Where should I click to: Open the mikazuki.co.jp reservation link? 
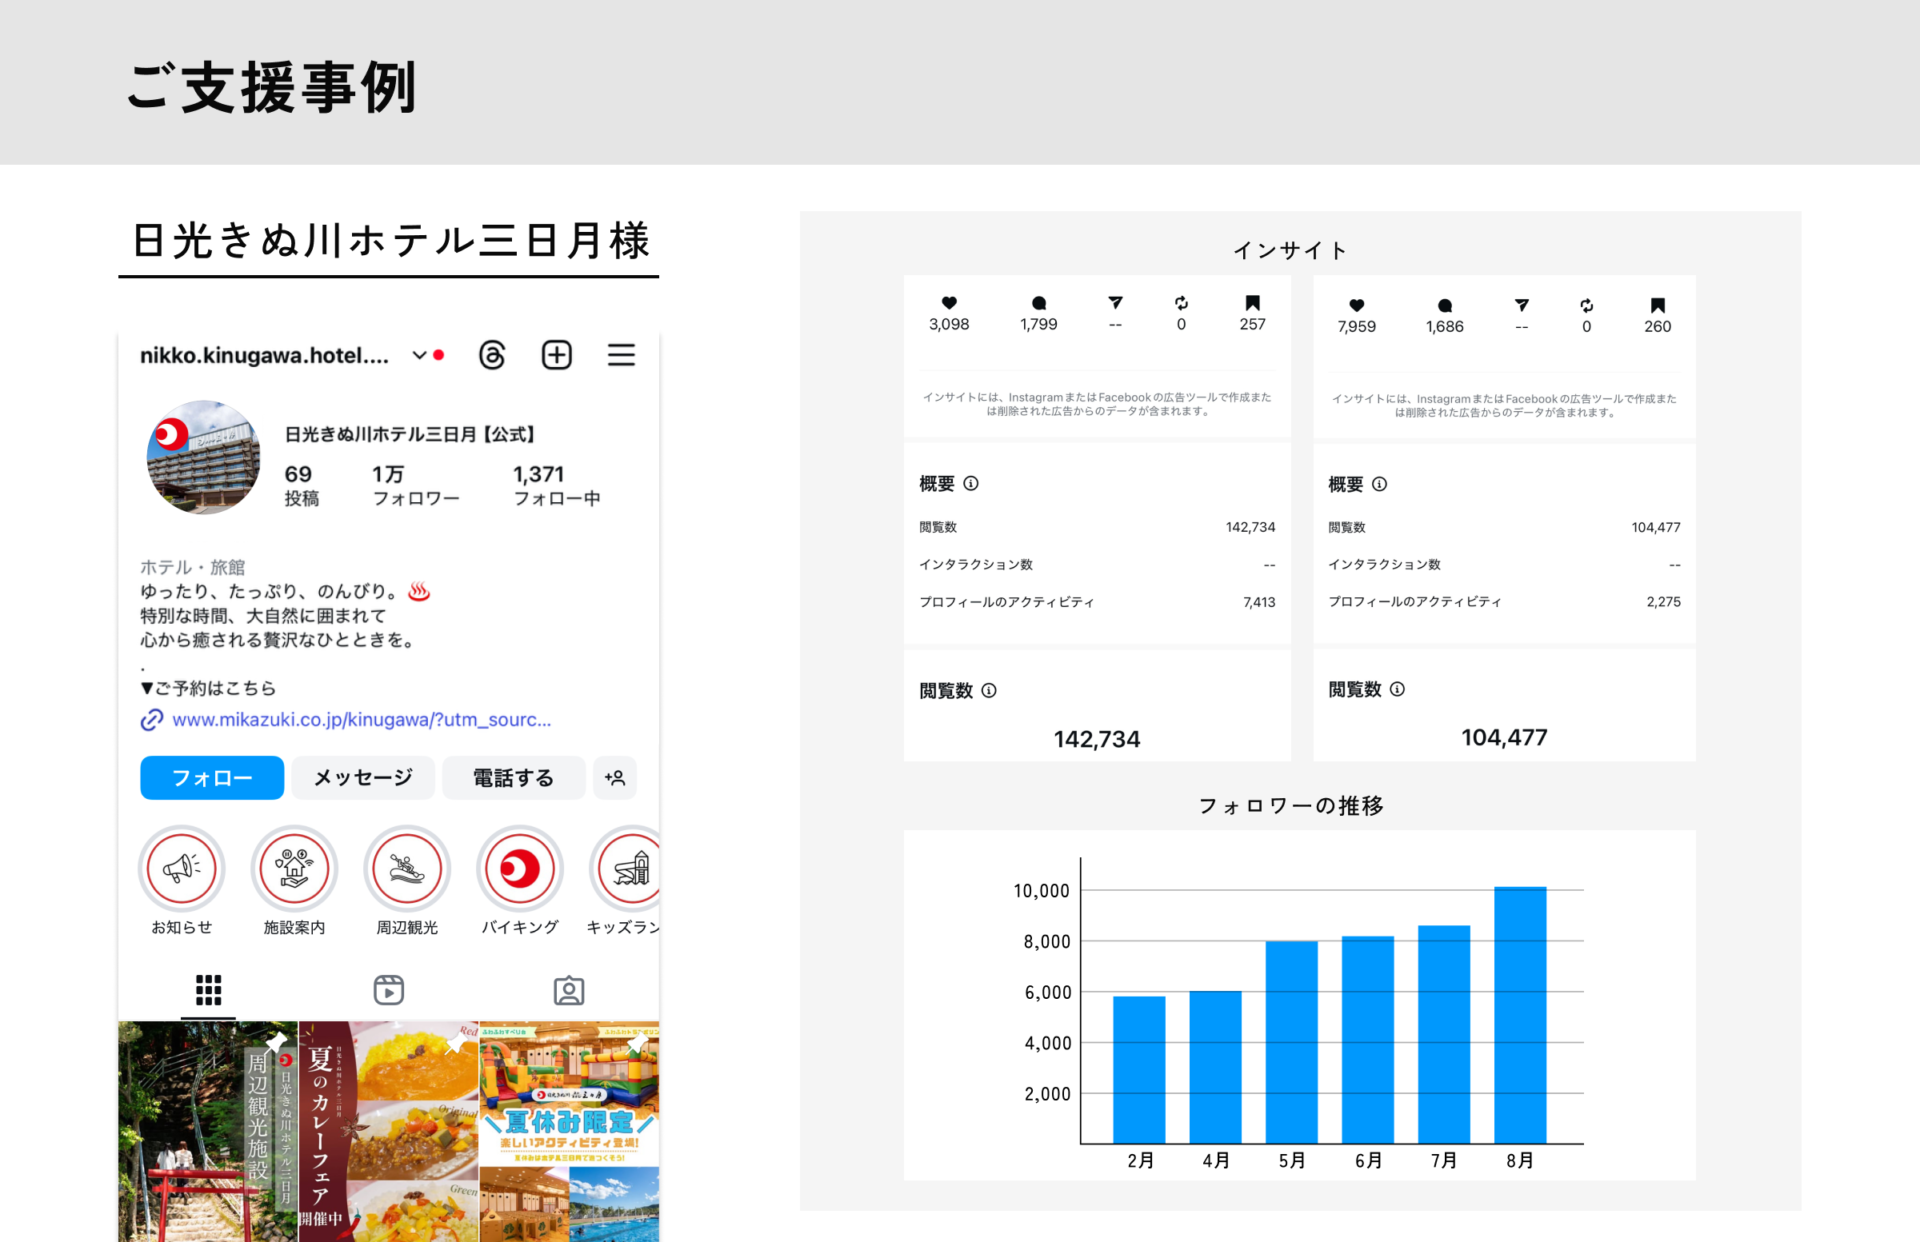[360, 720]
